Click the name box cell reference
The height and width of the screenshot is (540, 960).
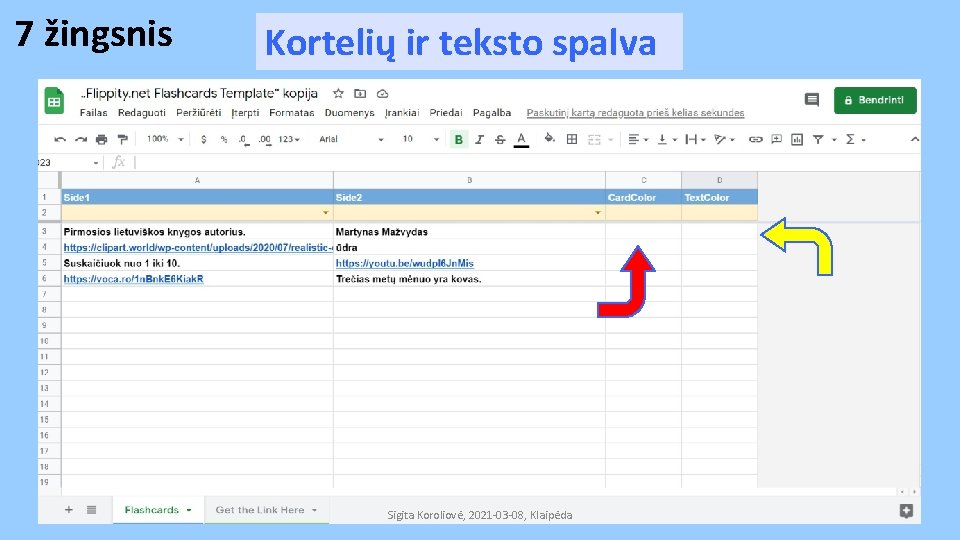[x=67, y=163]
